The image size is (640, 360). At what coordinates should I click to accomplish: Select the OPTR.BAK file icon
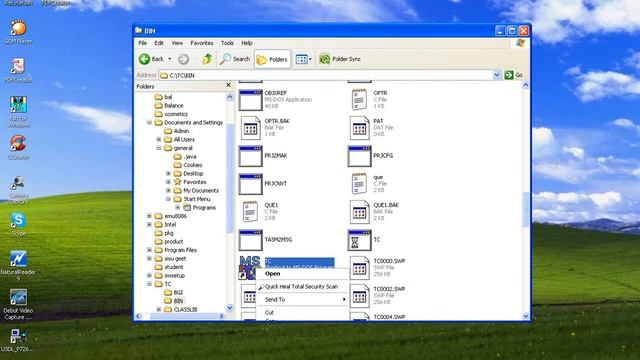tap(250, 128)
